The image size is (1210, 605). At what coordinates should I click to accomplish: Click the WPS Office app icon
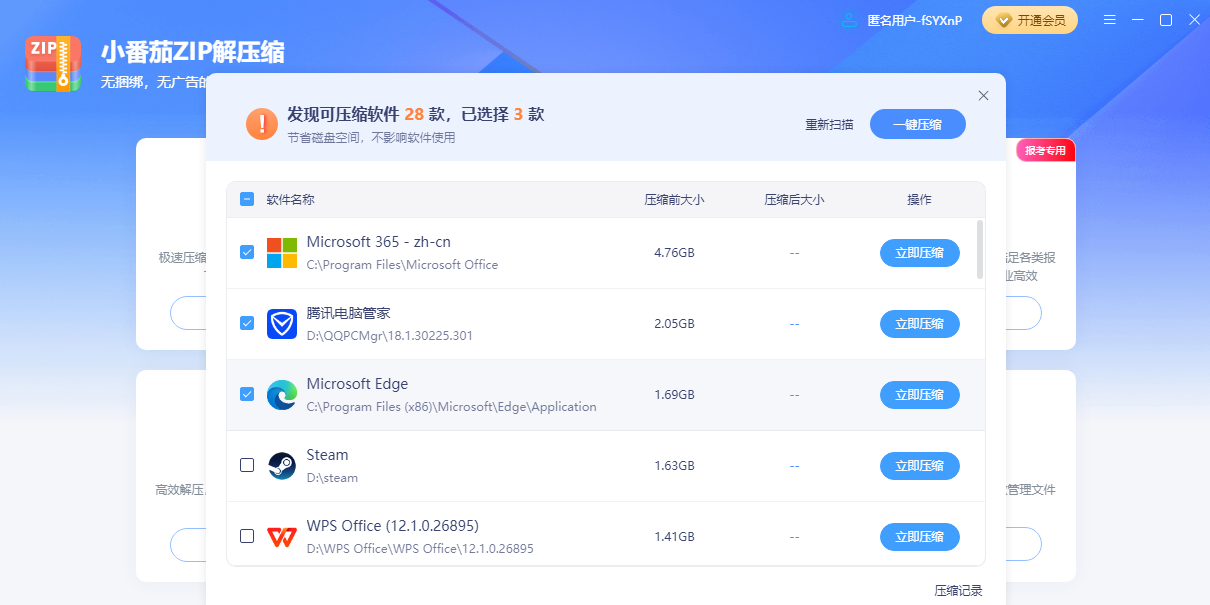(282, 537)
